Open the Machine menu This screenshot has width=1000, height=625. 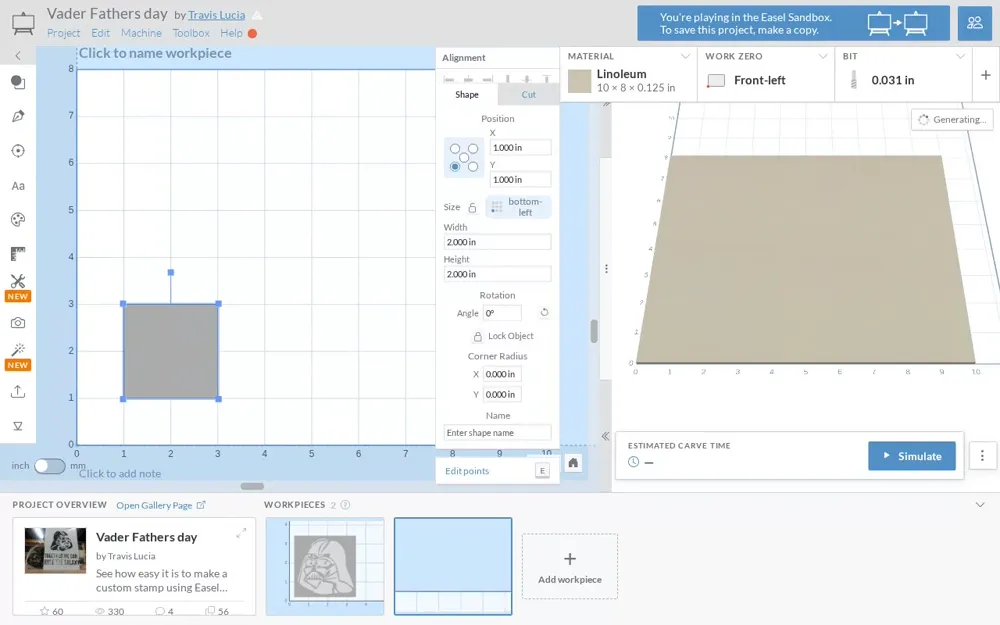141,33
